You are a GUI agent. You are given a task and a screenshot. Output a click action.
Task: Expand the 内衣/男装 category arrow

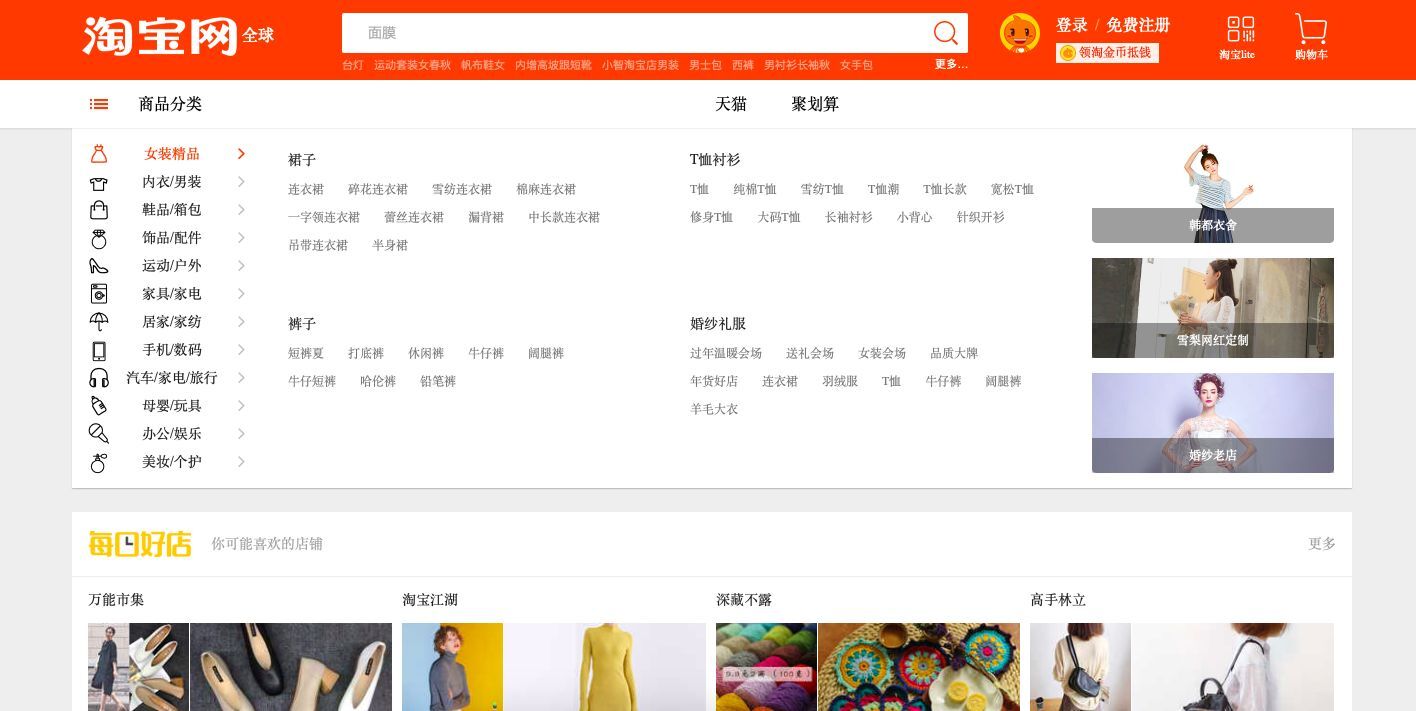pos(241,181)
